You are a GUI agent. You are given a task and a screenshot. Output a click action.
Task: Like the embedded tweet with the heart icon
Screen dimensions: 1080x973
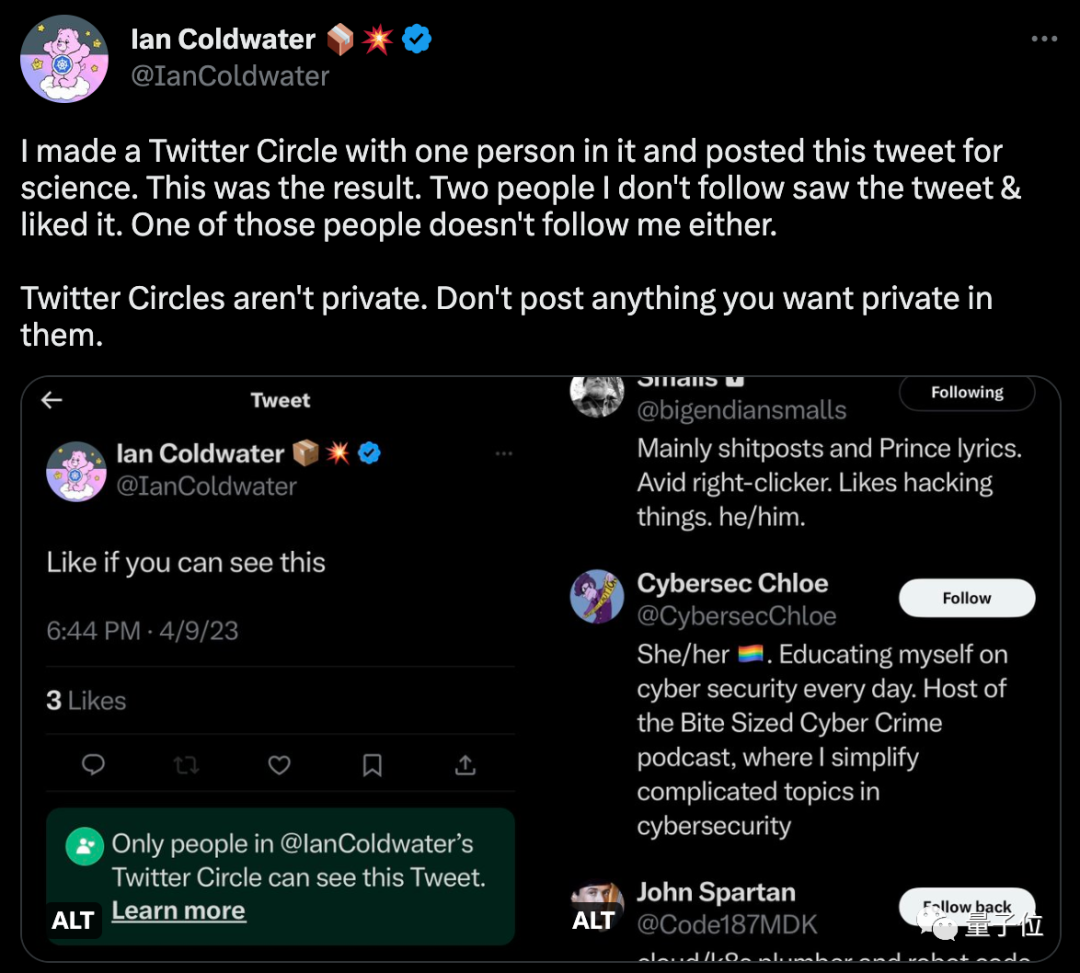click(x=279, y=765)
